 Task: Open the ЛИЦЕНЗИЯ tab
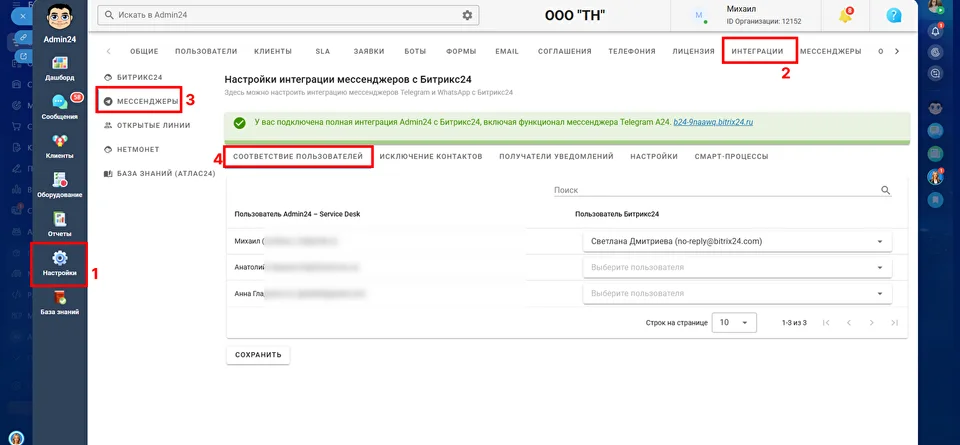coord(693,51)
